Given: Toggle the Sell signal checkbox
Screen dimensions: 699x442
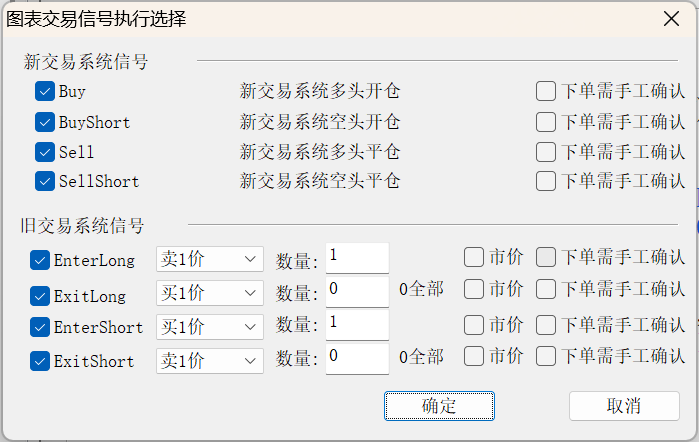Looking at the screenshot, I should pyautogui.click(x=45, y=152).
